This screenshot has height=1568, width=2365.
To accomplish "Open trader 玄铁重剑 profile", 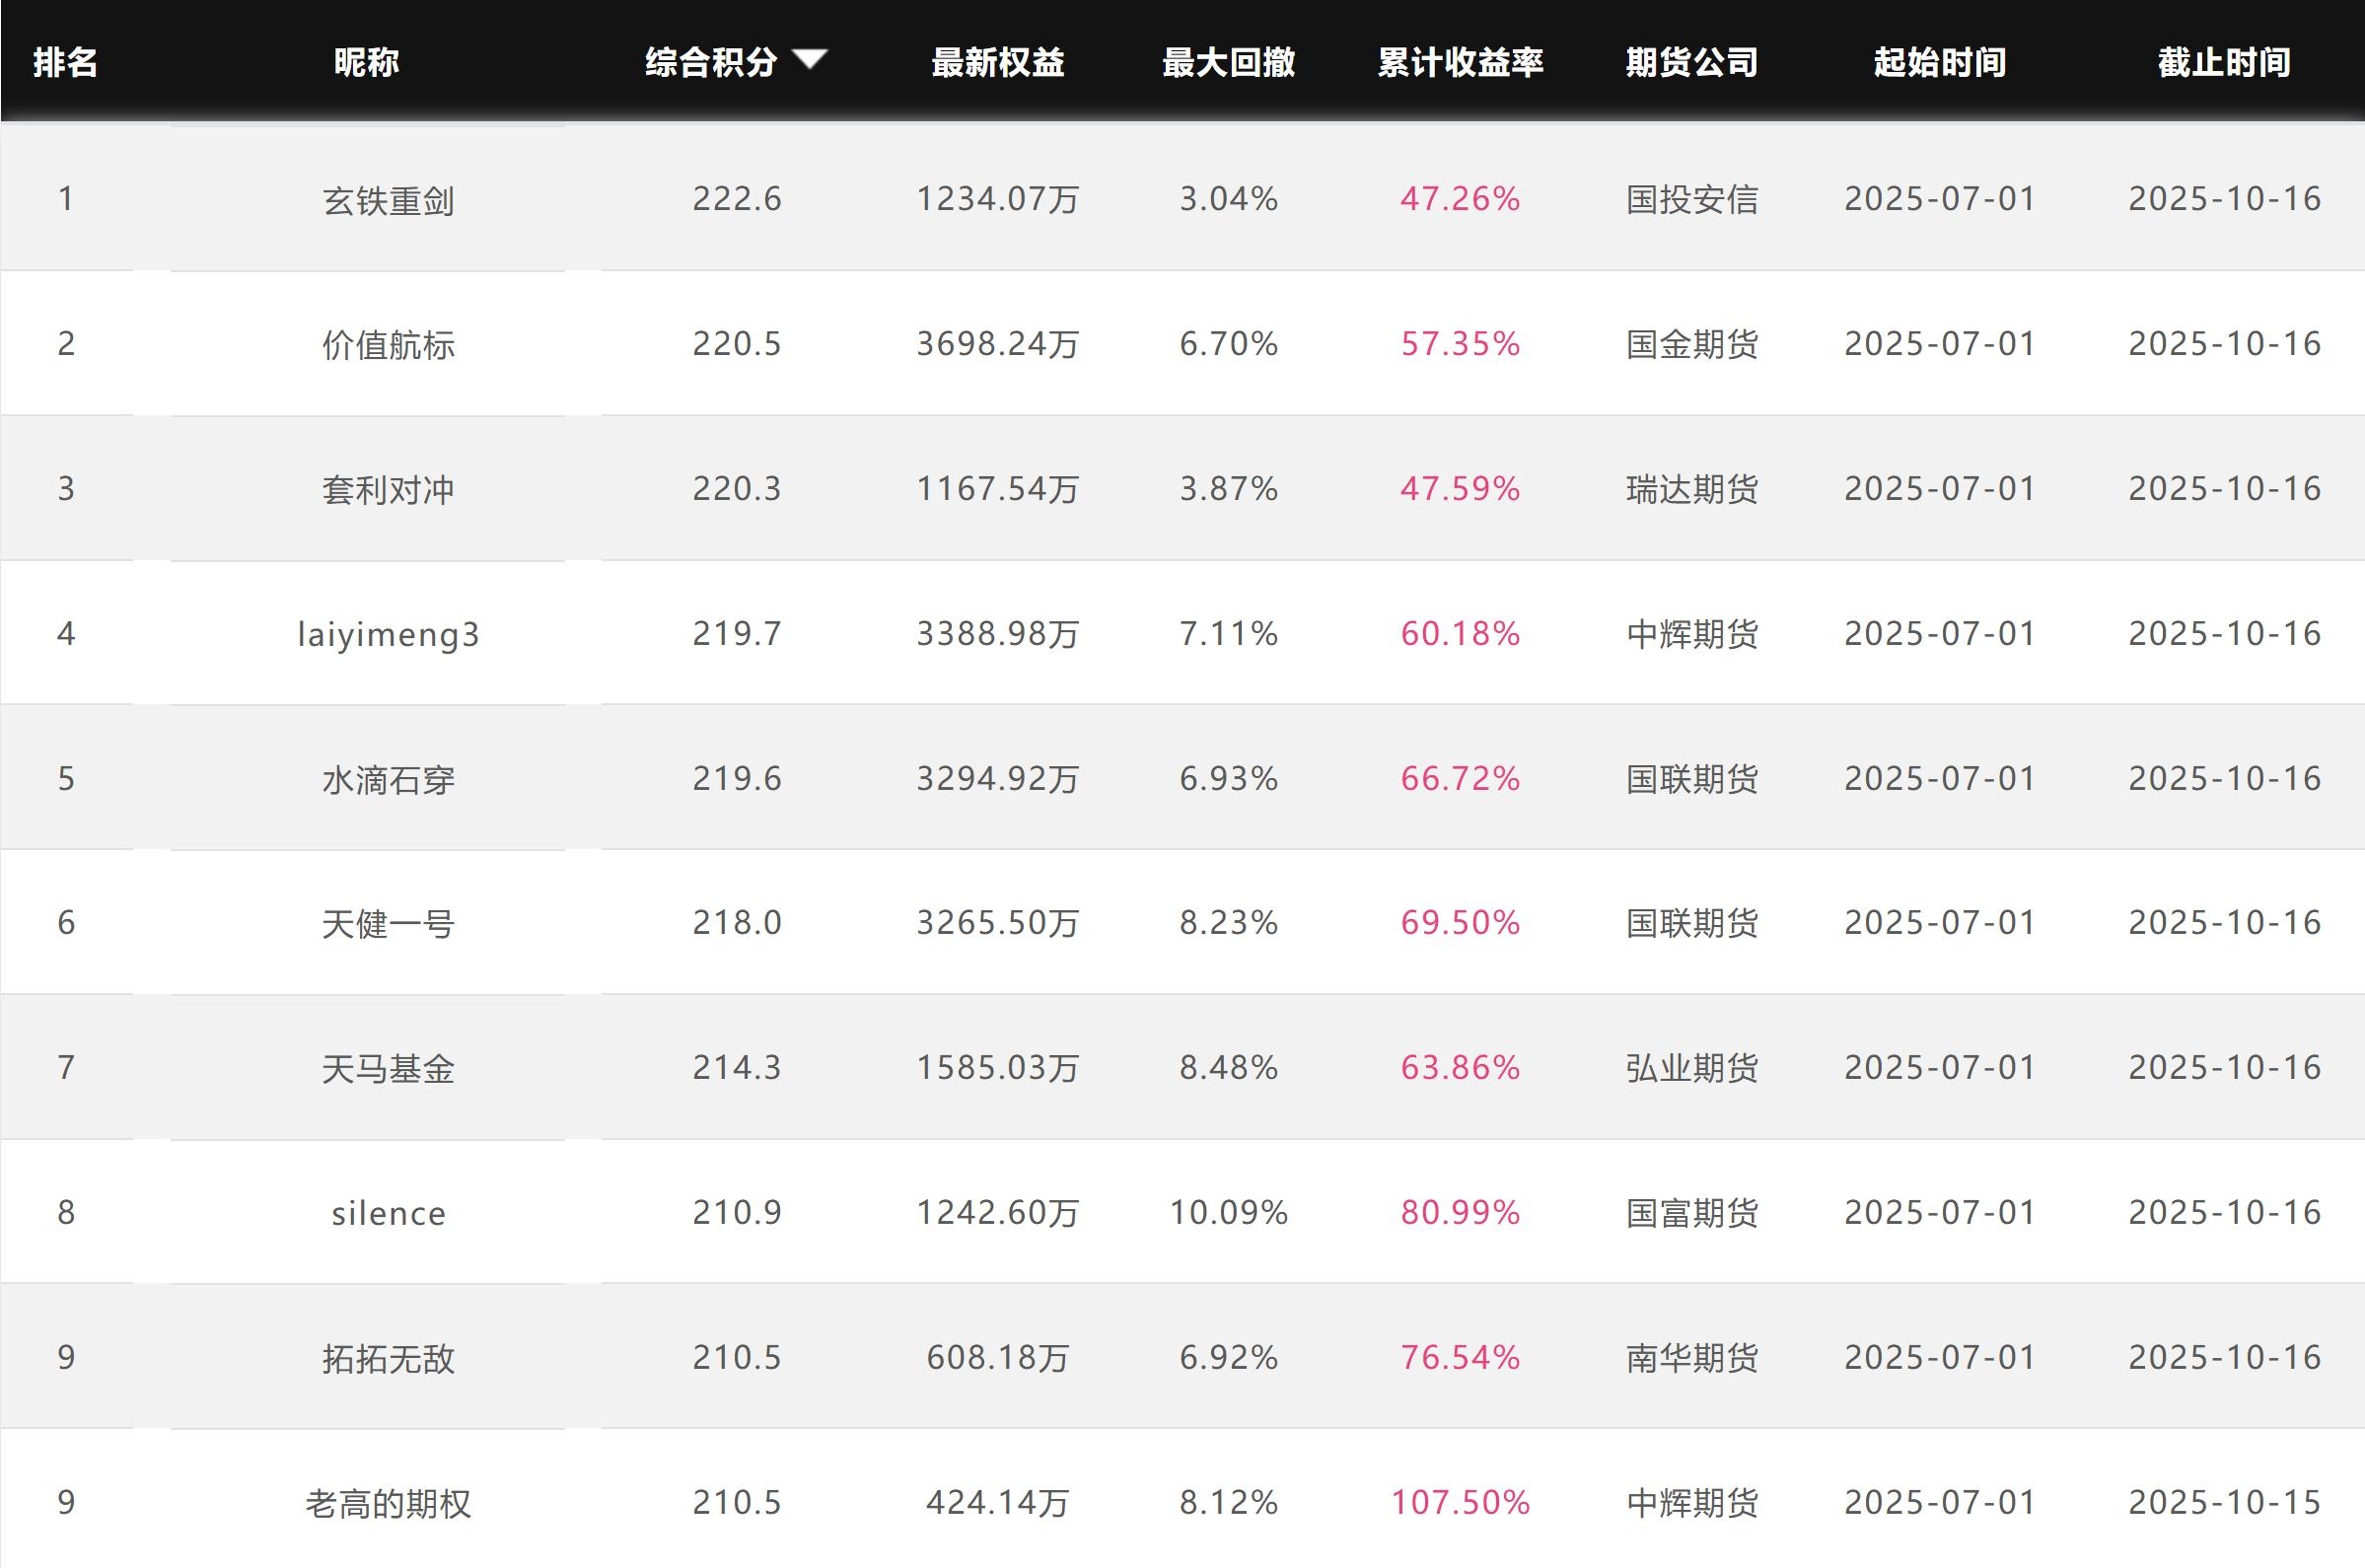I will [388, 200].
